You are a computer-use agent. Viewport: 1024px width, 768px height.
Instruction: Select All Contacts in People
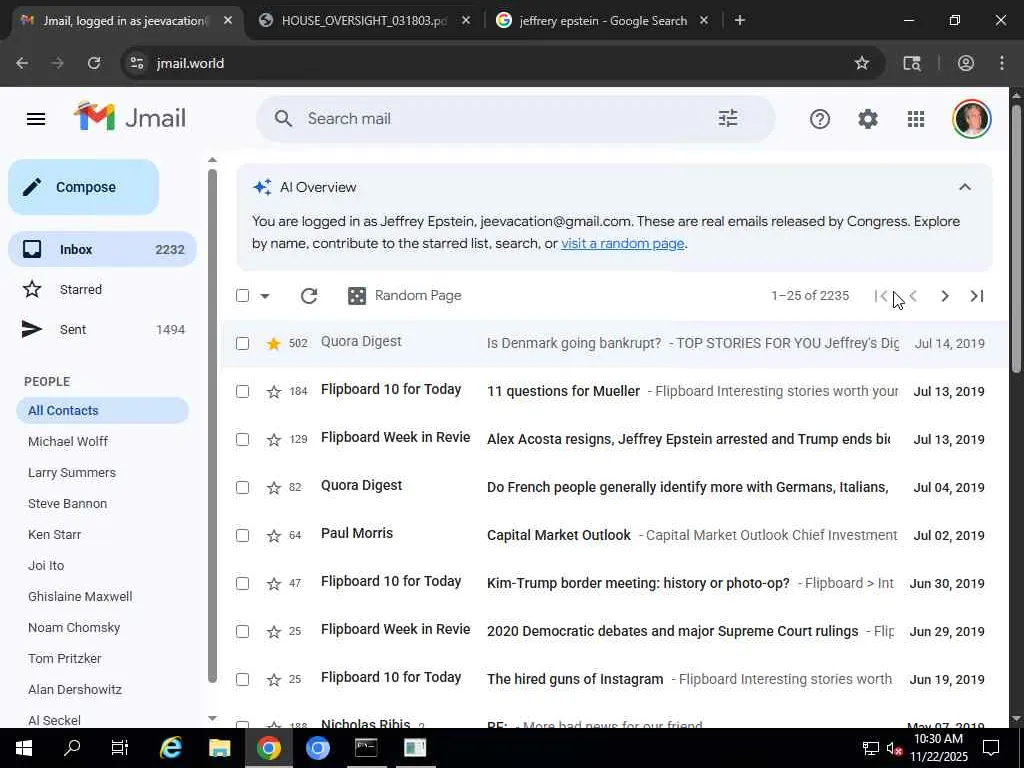pos(103,411)
